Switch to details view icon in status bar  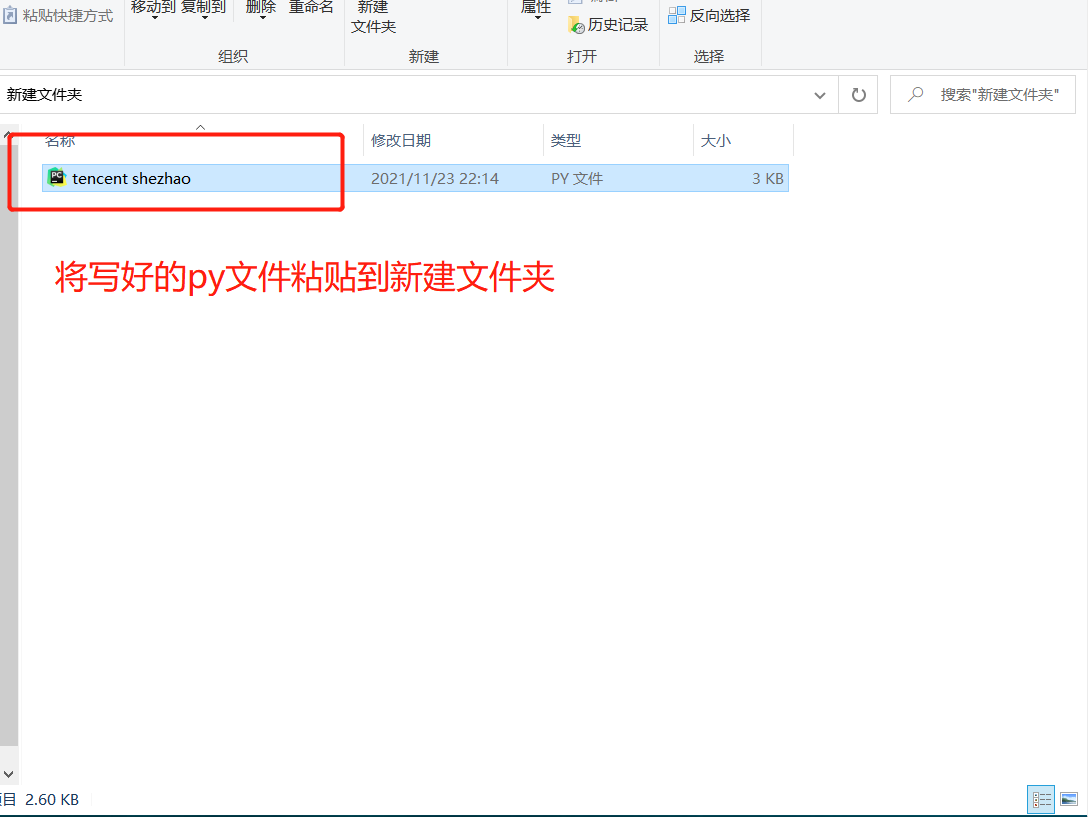coord(1041,800)
